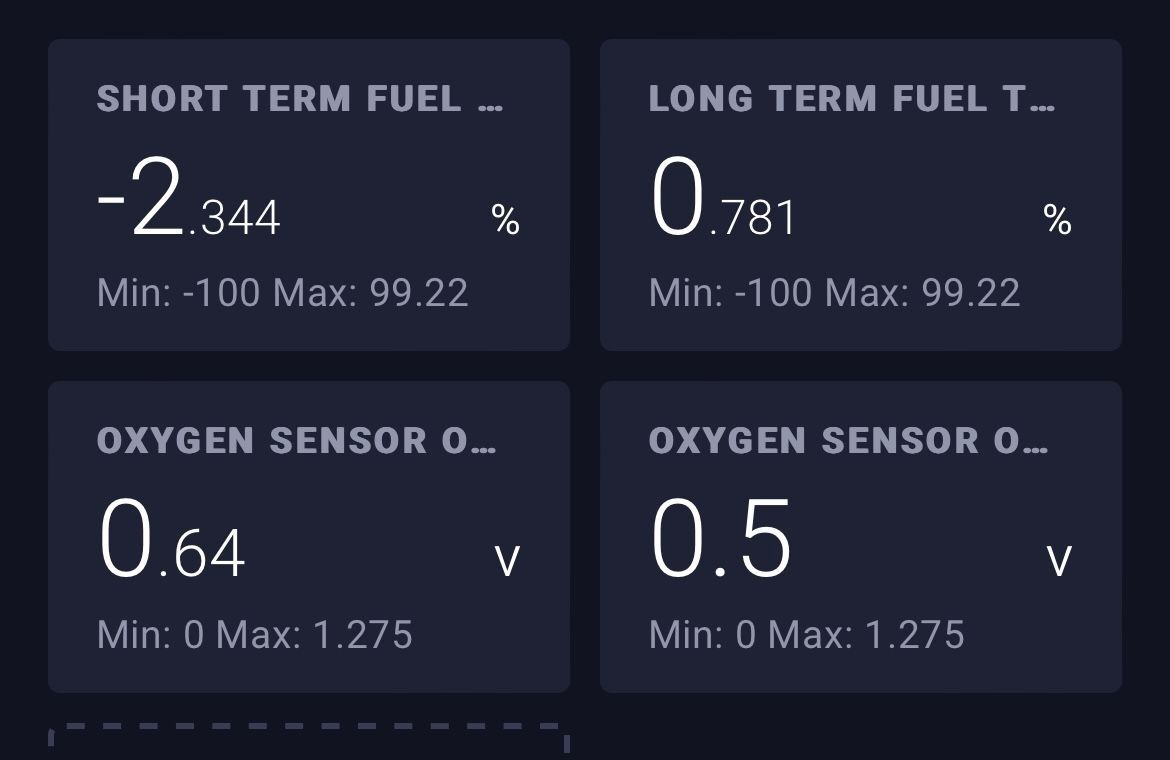Tap the Long Term Fuel title label

pos(832,99)
